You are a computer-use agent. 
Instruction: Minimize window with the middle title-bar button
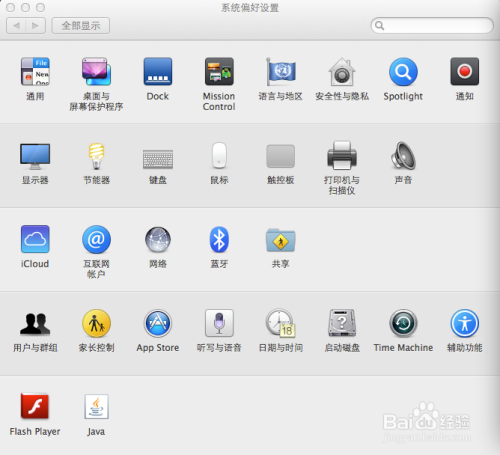point(26,7)
